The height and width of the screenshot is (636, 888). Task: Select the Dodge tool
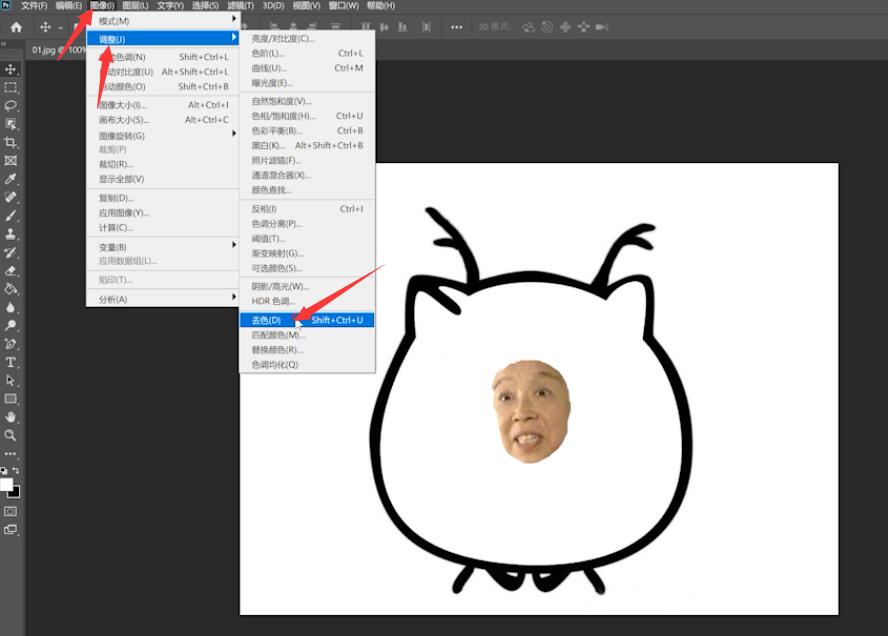click(10, 325)
